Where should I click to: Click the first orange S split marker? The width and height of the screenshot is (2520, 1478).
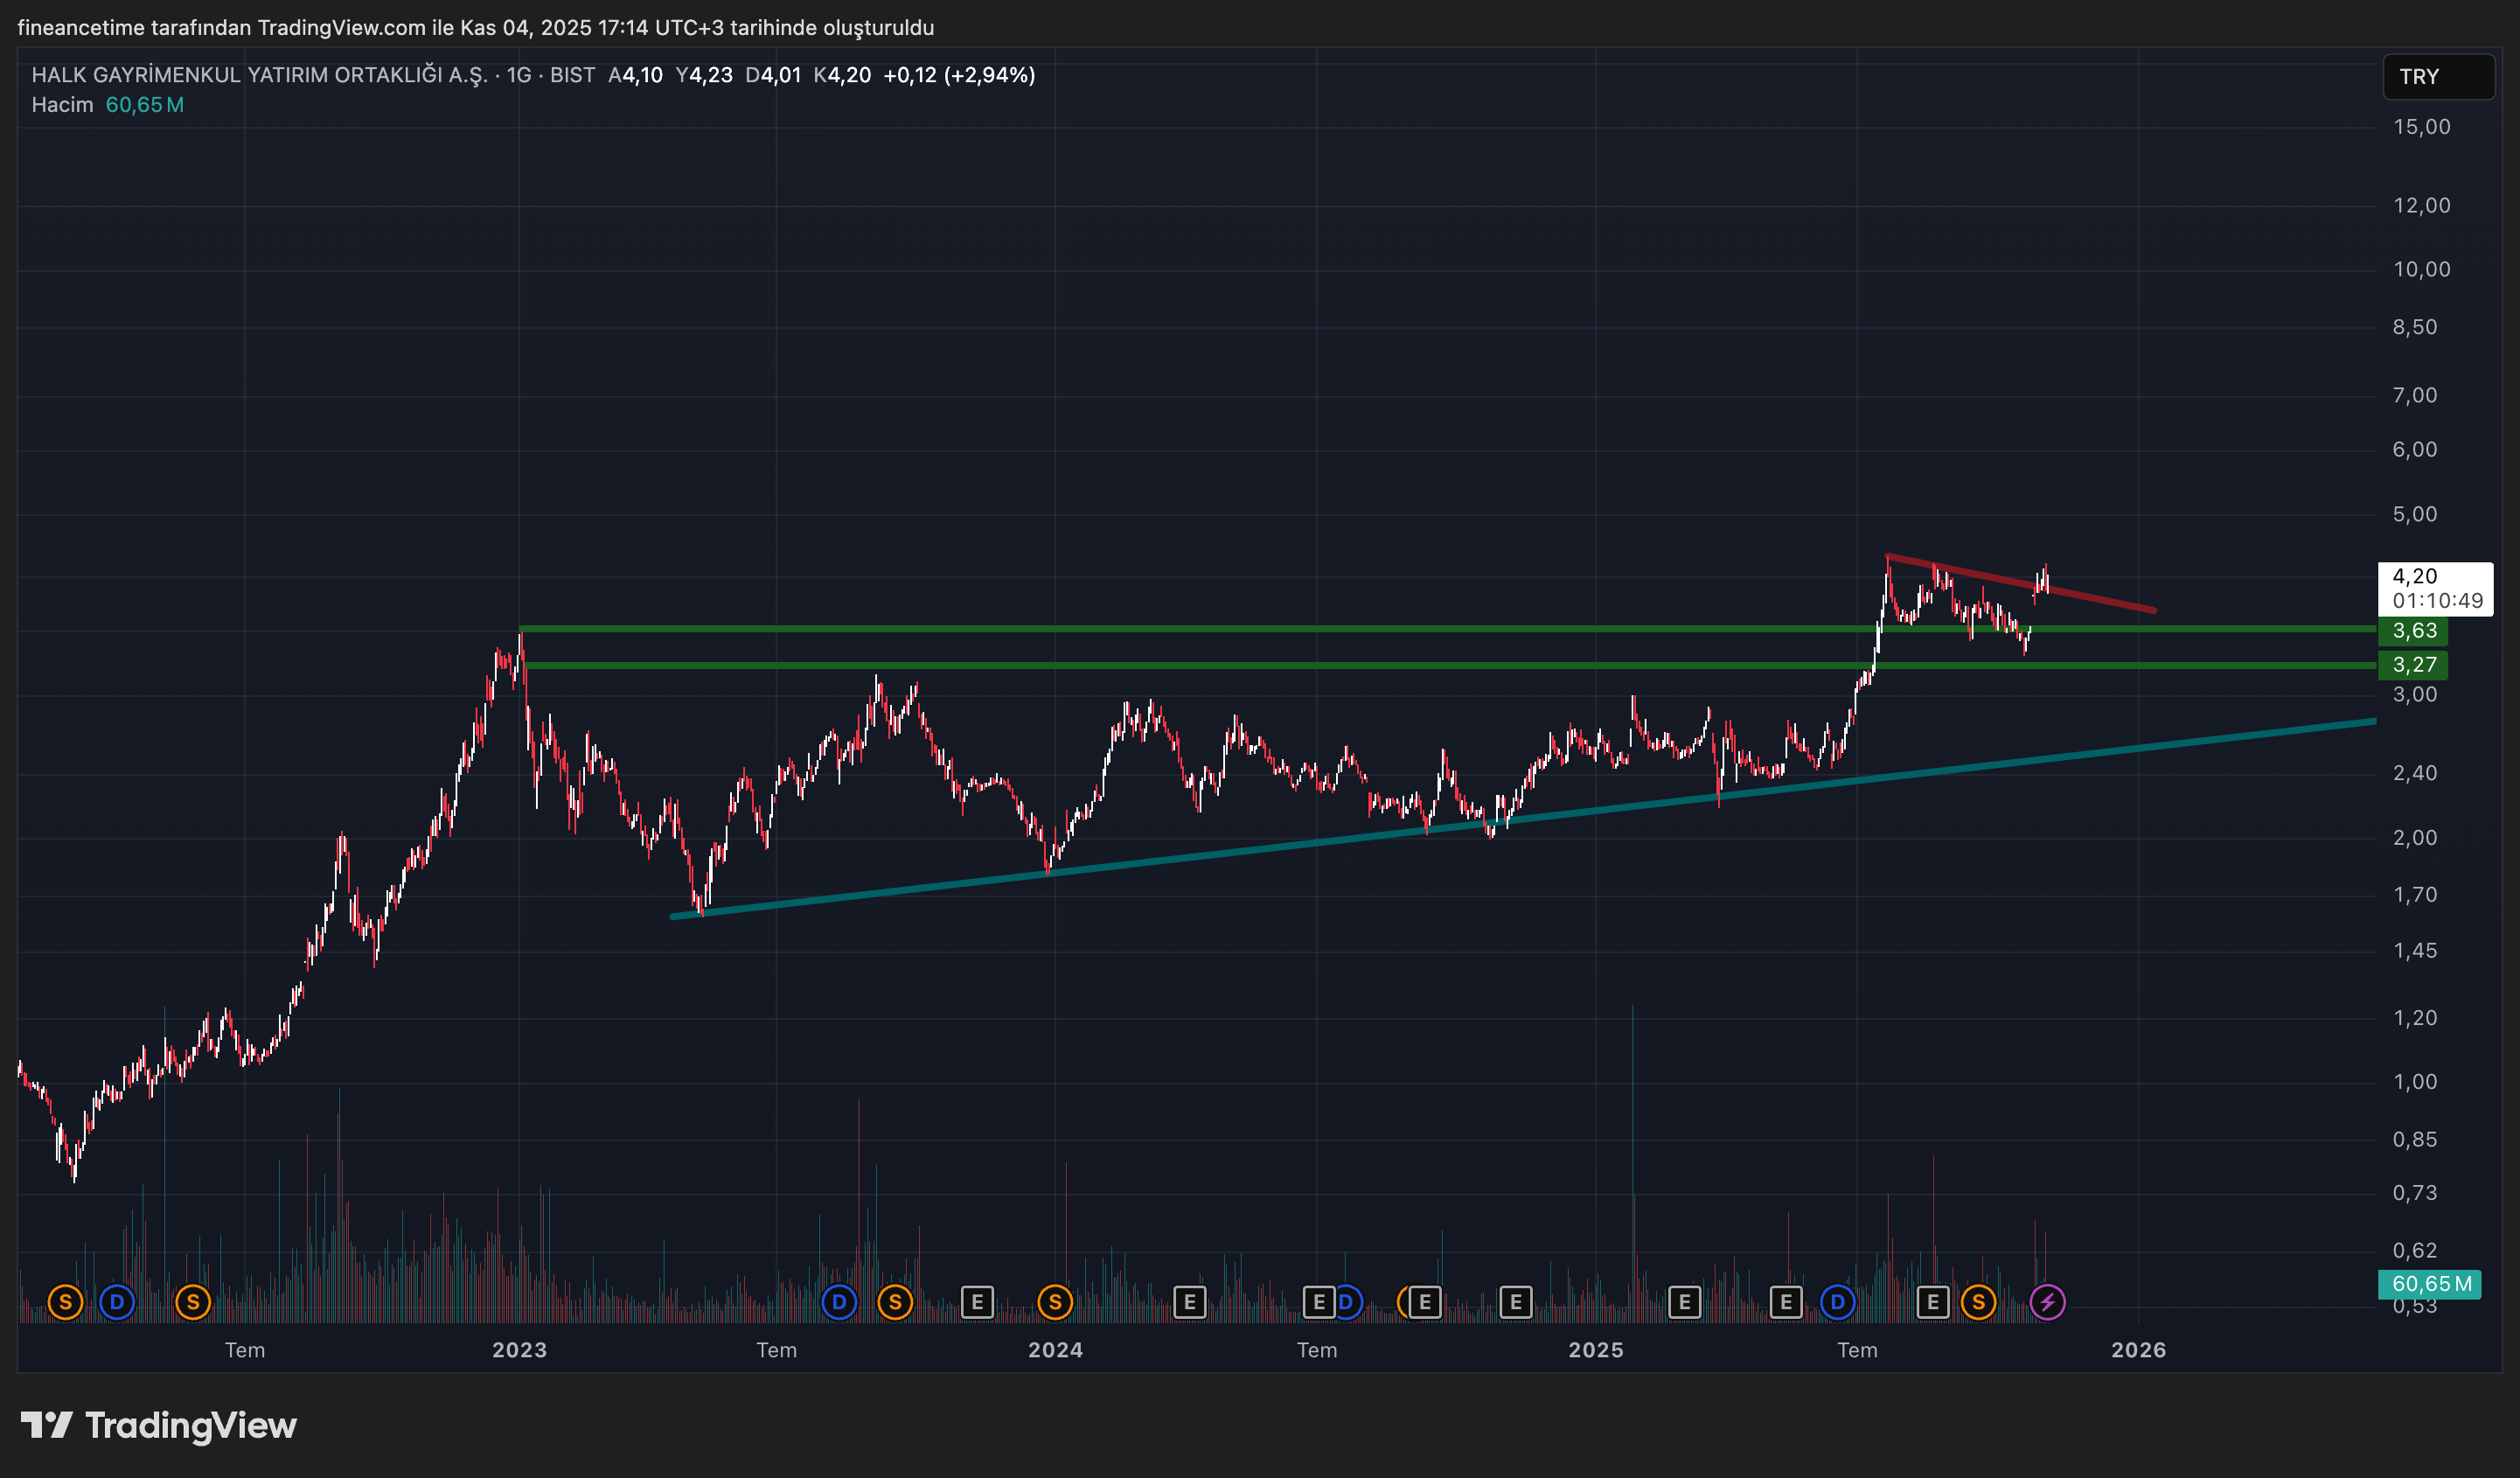[65, 1302]
